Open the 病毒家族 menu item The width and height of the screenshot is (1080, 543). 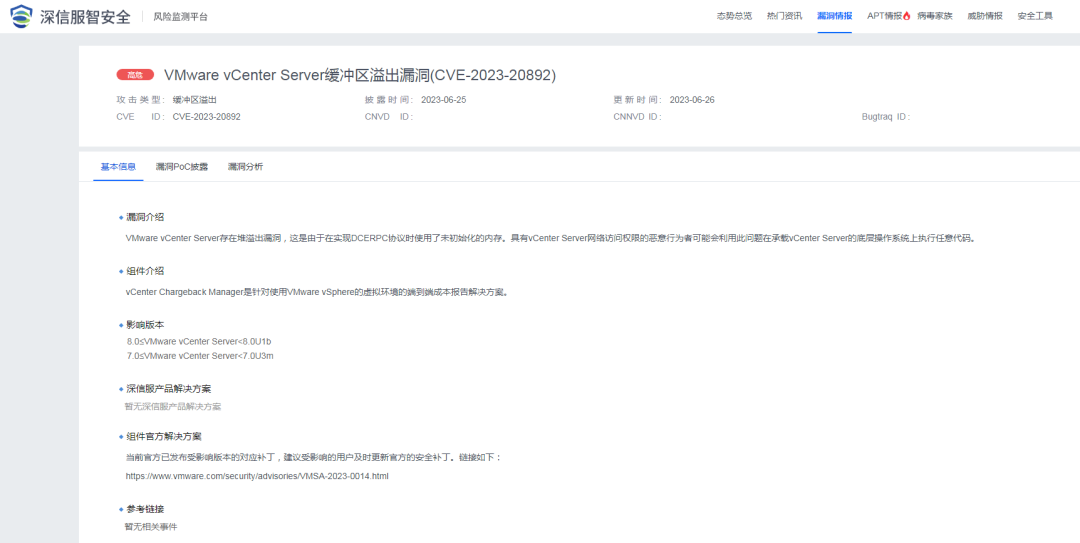tap(935, 17)
